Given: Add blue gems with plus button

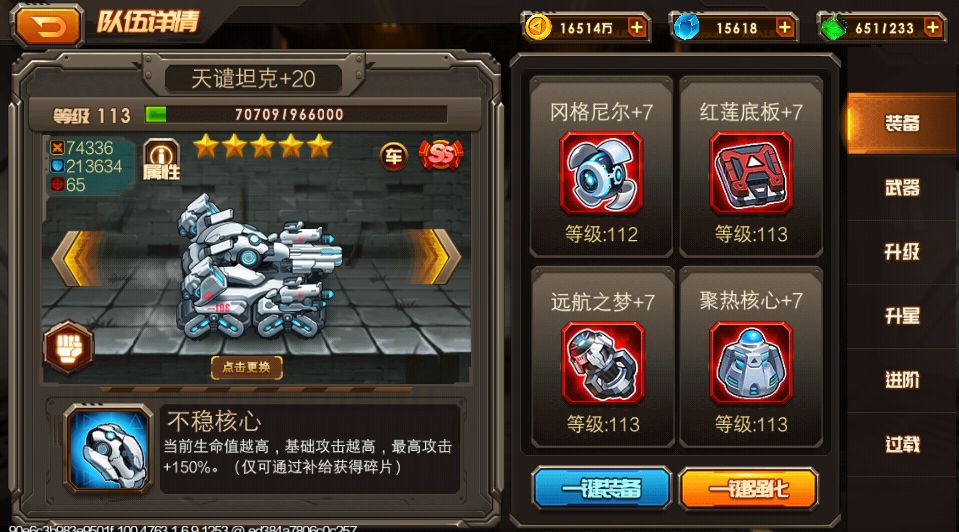Looking at the screenshot, I should [x=785, y=28].
